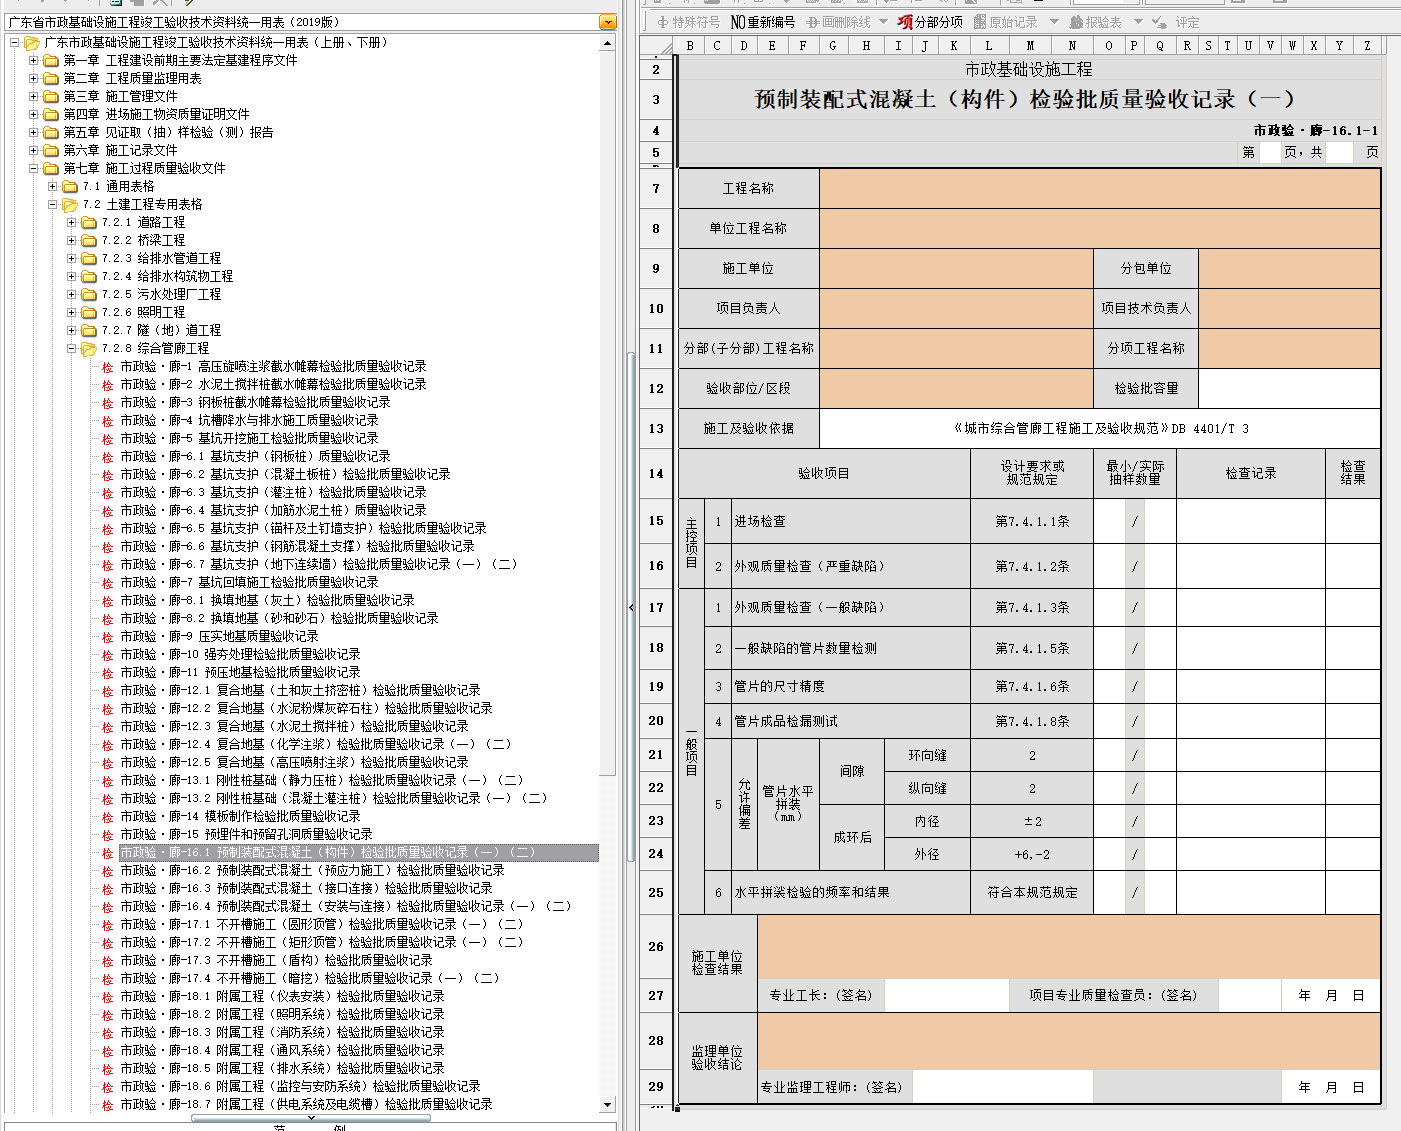The width and height of the screenshot is (1401, 1131).
Task: Select the 第四章 进场施工物资质量证明文件 folder
Action: (x=156, y=114)
